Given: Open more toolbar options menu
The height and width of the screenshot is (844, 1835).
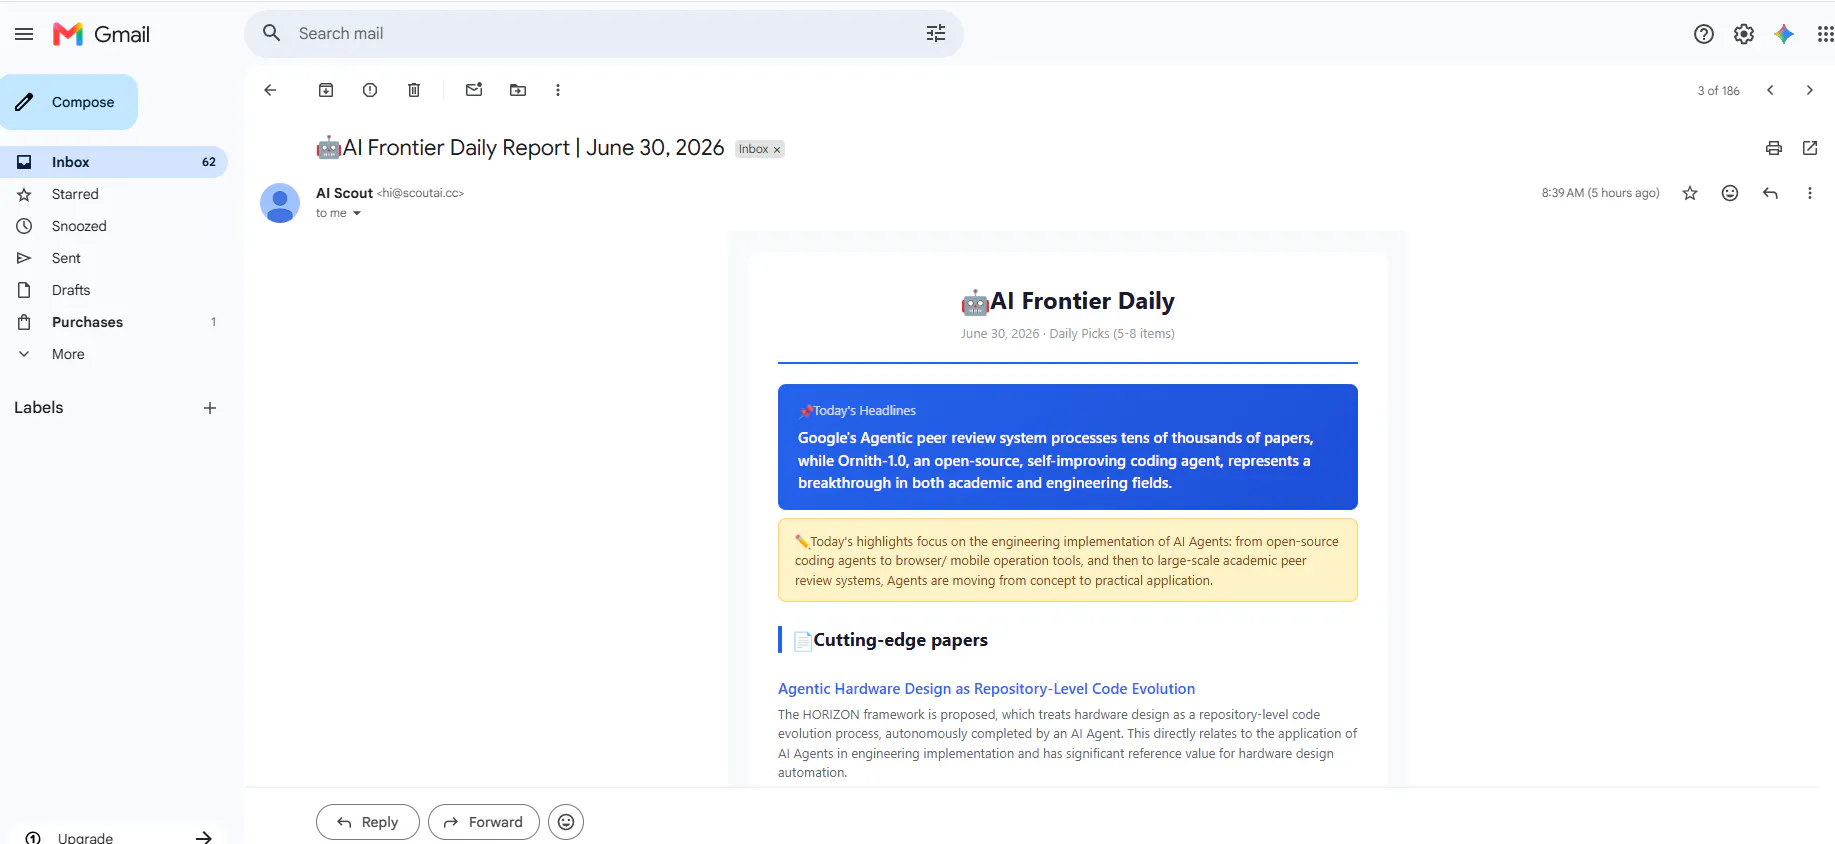Looking at the screenshot, I should pyautogui.click(x=558, y=90).
